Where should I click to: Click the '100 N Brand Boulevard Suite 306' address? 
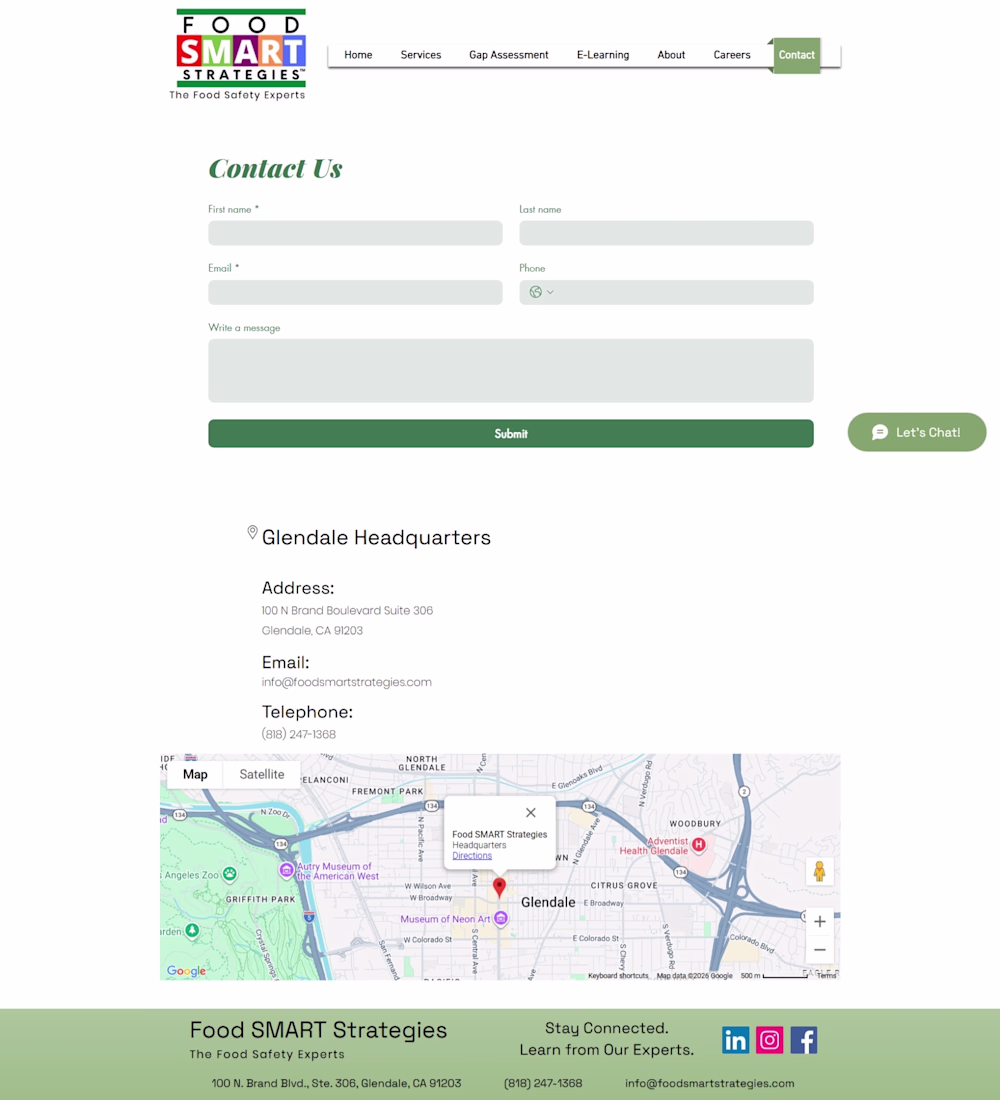[x=347, y=610]
